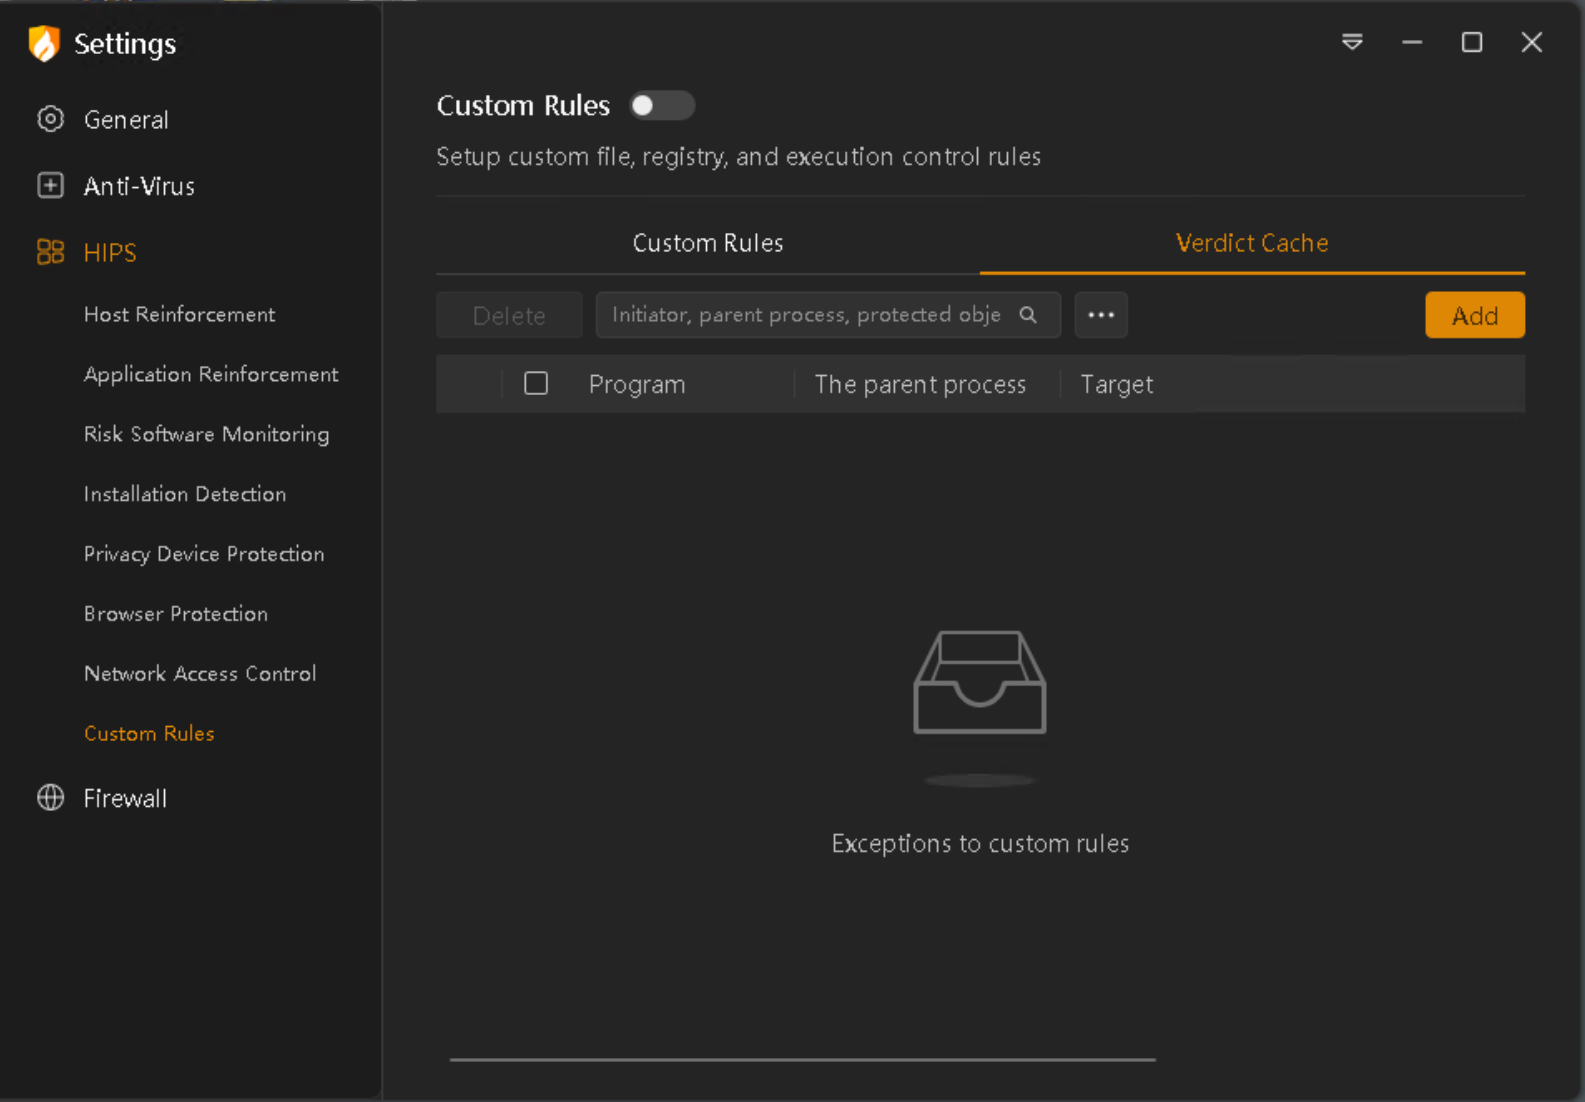Switch to the Custom Rules tab
Viewport: 1585px width, 1102px height.
(707, 243)
